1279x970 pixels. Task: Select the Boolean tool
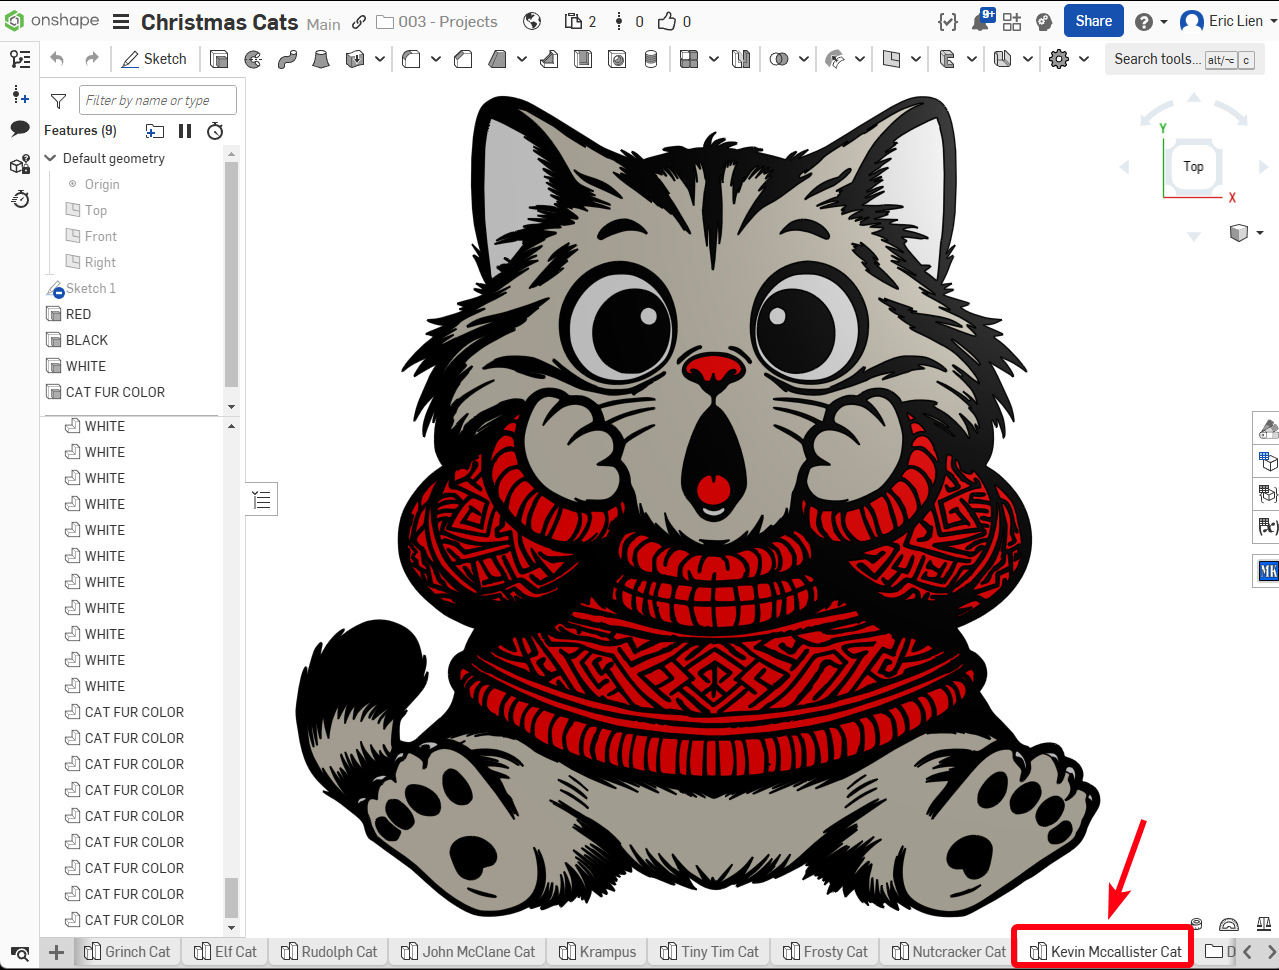tap(779, 59)
